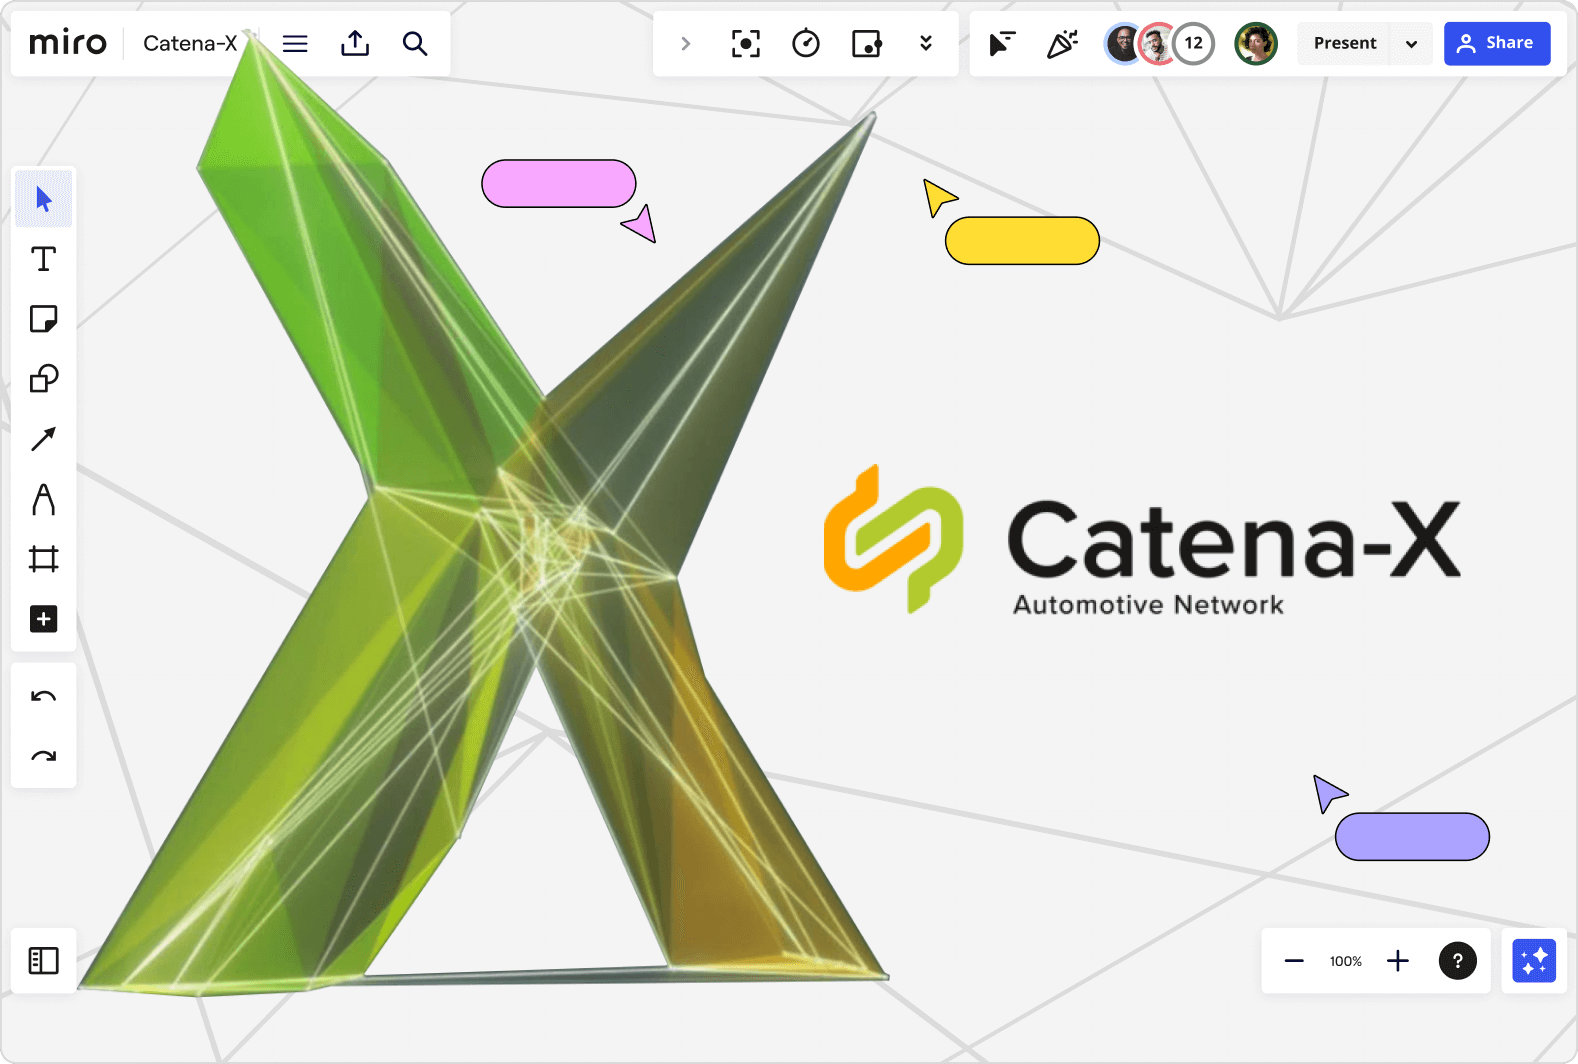Click your profile avatar with green ring
Viewport: 1578px width, 1064px height.
coord(1256,44)
